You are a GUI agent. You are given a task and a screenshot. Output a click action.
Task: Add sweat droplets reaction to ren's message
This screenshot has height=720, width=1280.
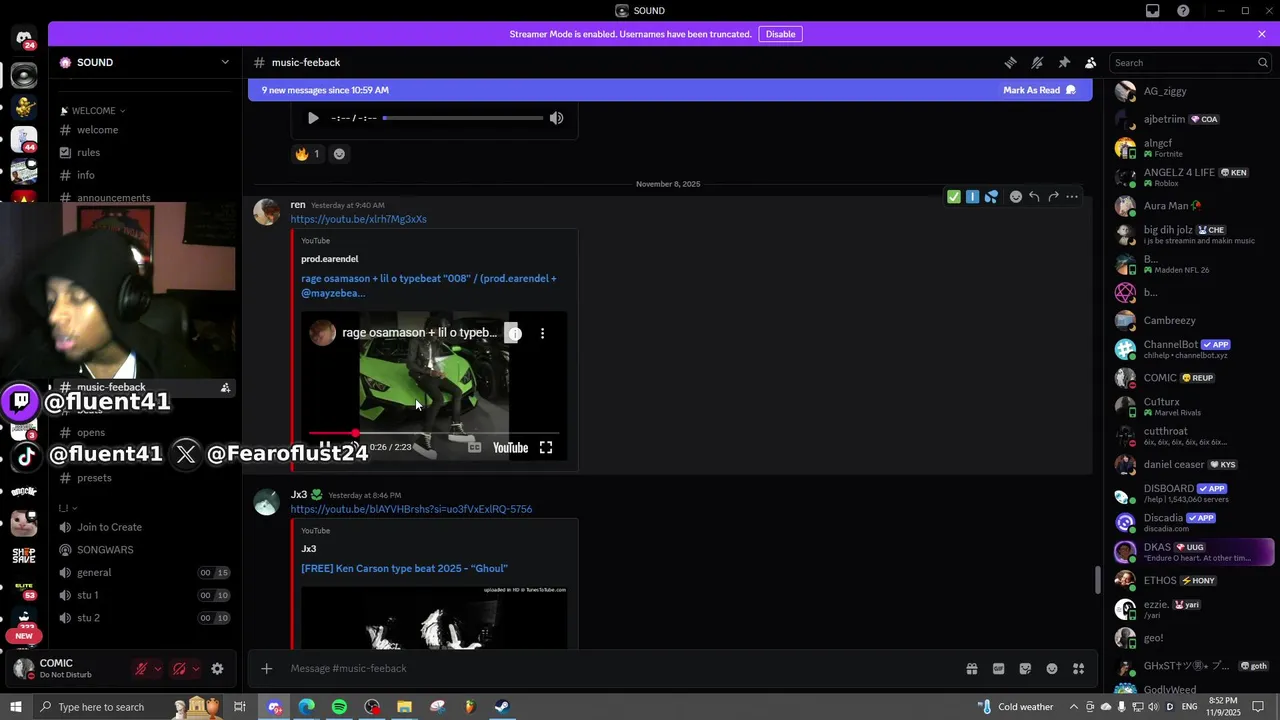991,196
